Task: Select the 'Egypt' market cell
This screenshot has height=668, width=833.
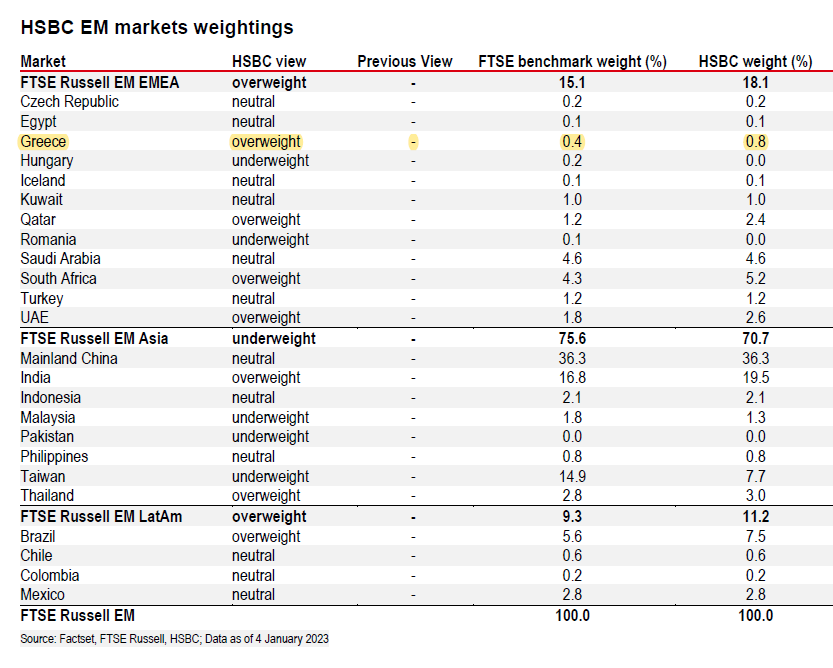Action: click(38, 122)
